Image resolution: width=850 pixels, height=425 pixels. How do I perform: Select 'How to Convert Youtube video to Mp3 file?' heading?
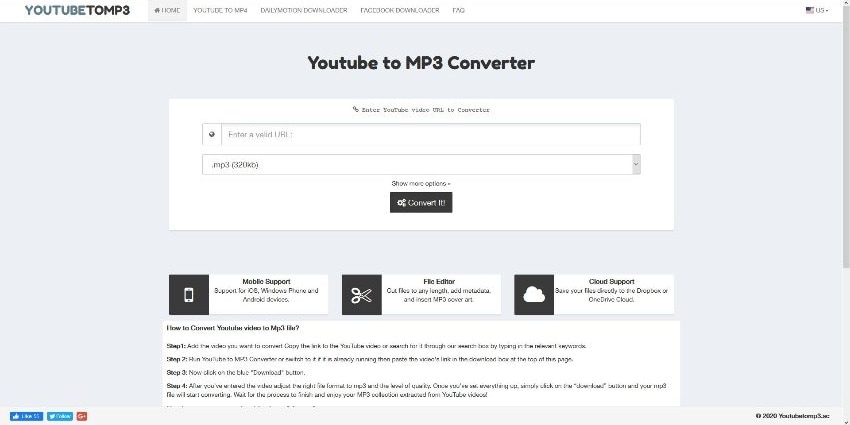tap(233, 329)
